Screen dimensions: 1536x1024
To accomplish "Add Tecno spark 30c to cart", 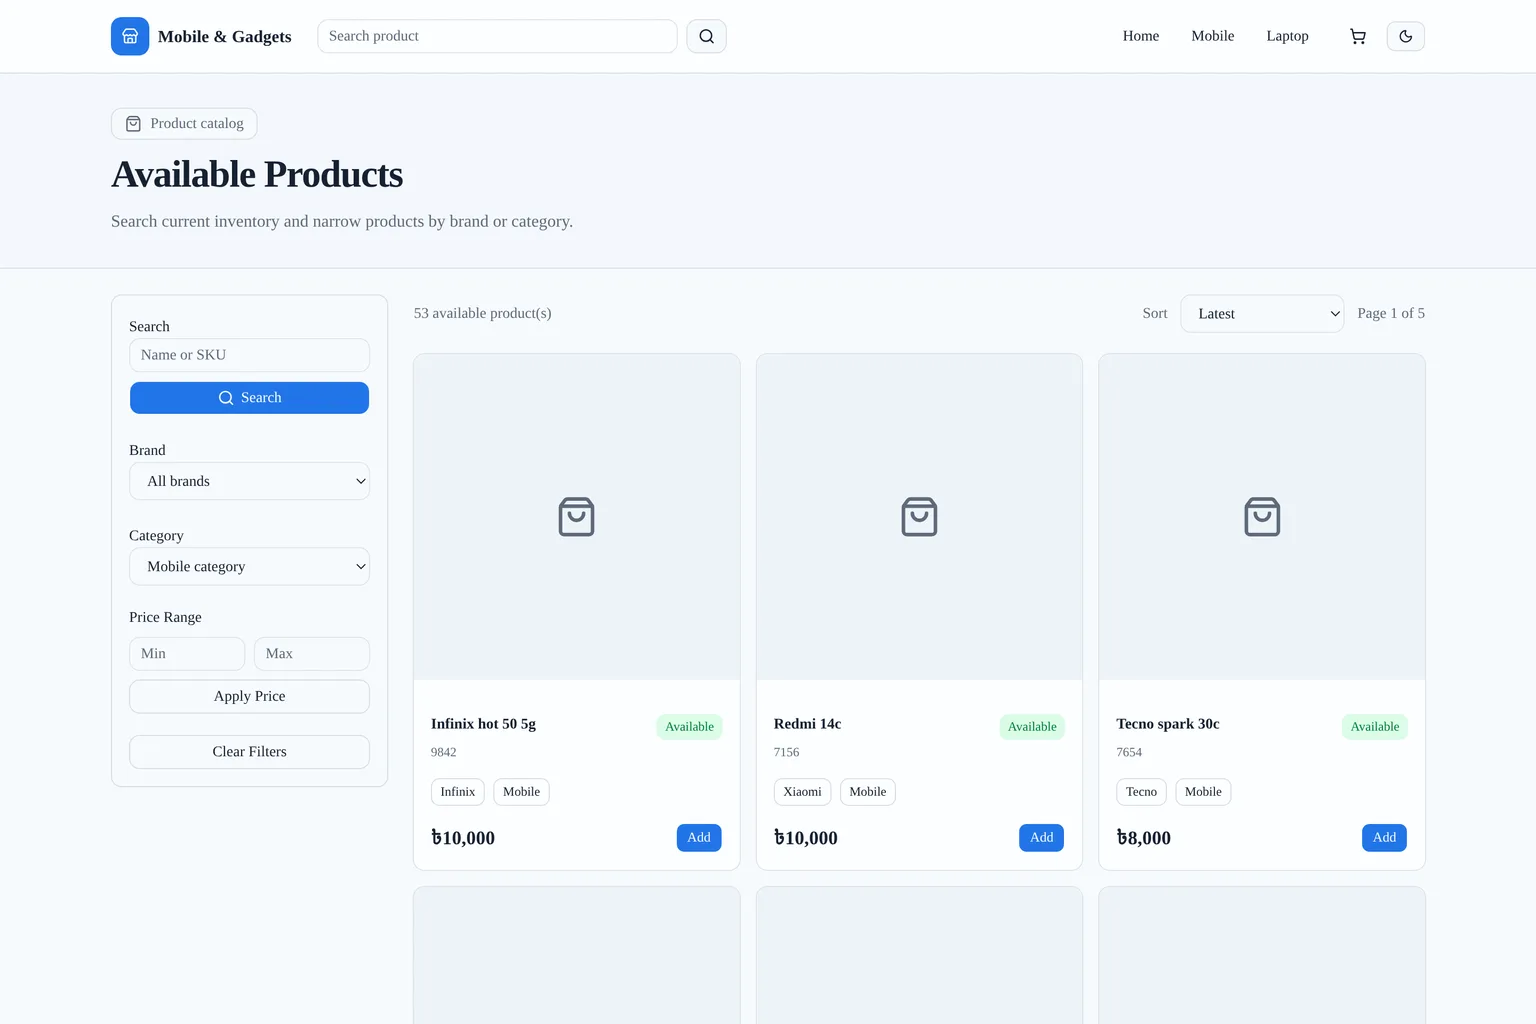I will (x=1384, y=838).
